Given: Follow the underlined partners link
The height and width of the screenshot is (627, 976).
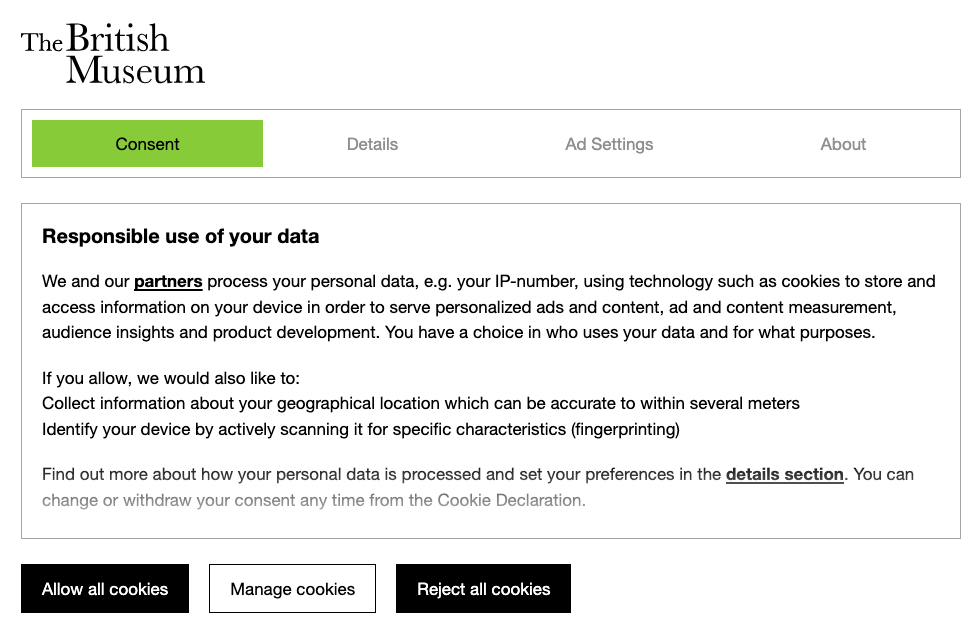Looking at the screenshot, I should tap(168, 282).
